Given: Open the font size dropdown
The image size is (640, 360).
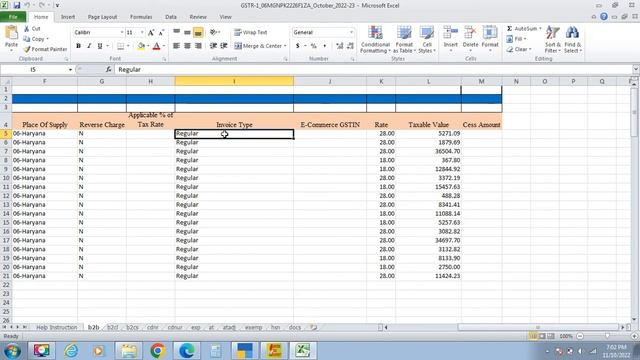Looking at the screenshot, I should point(142,32).
